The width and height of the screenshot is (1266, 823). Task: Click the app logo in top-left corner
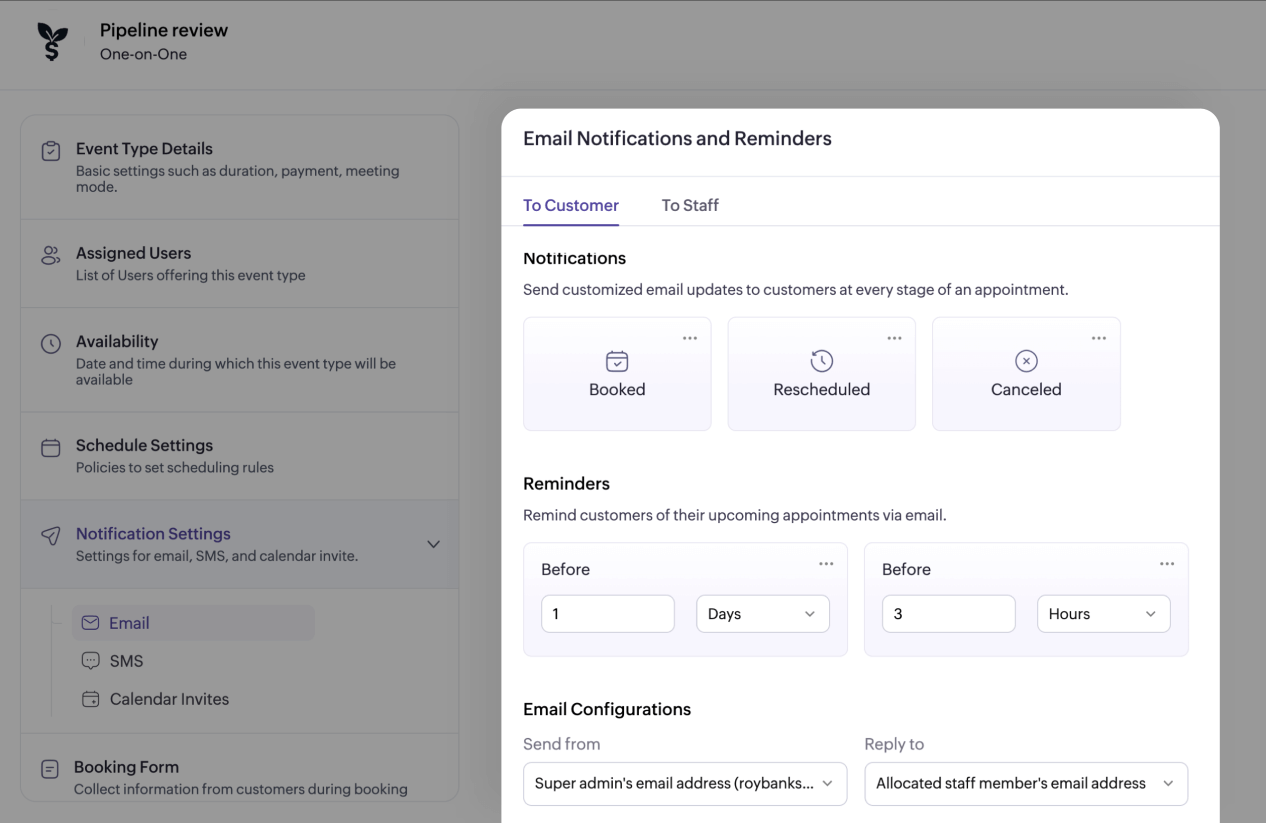(51, 42)
